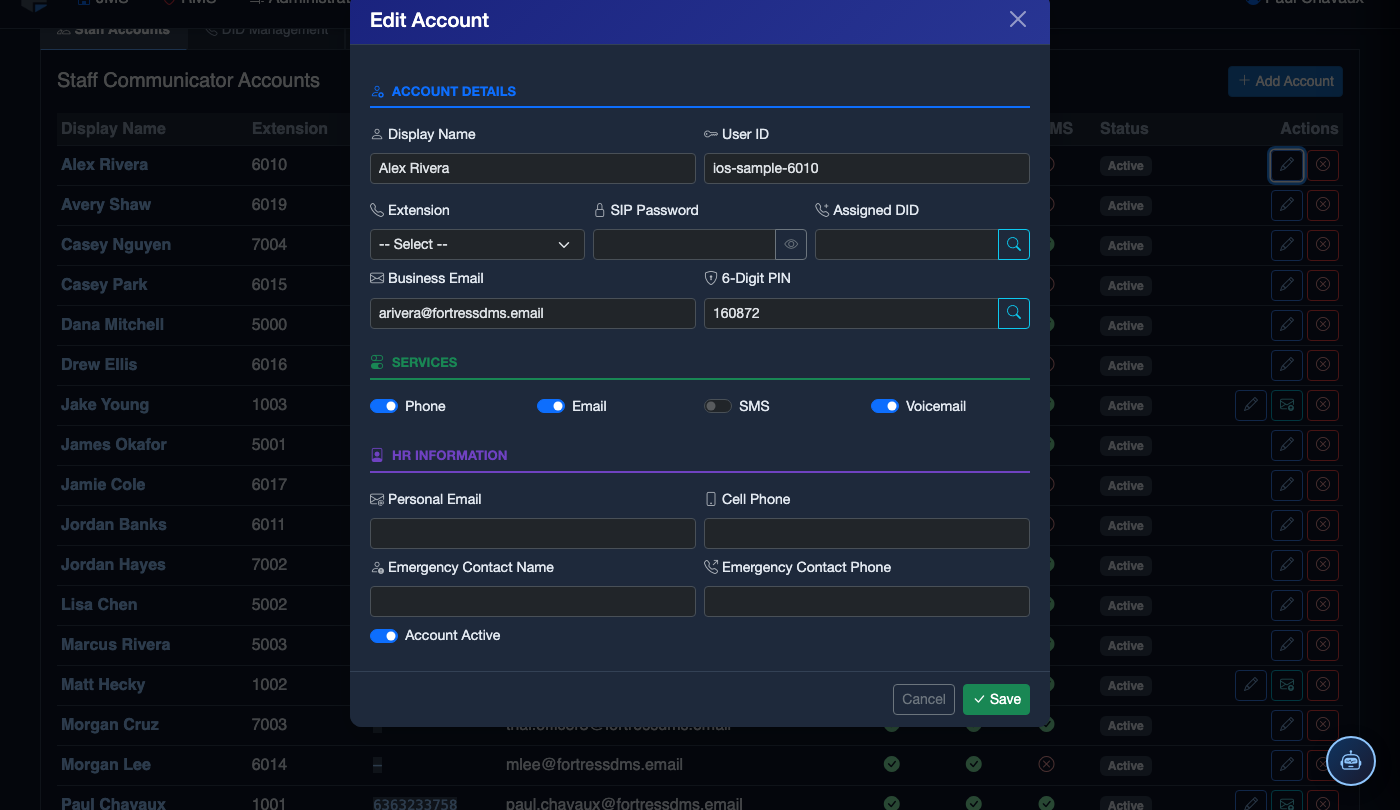Remove Dana Mitchell using the delete icon

tap(1323, 325)
